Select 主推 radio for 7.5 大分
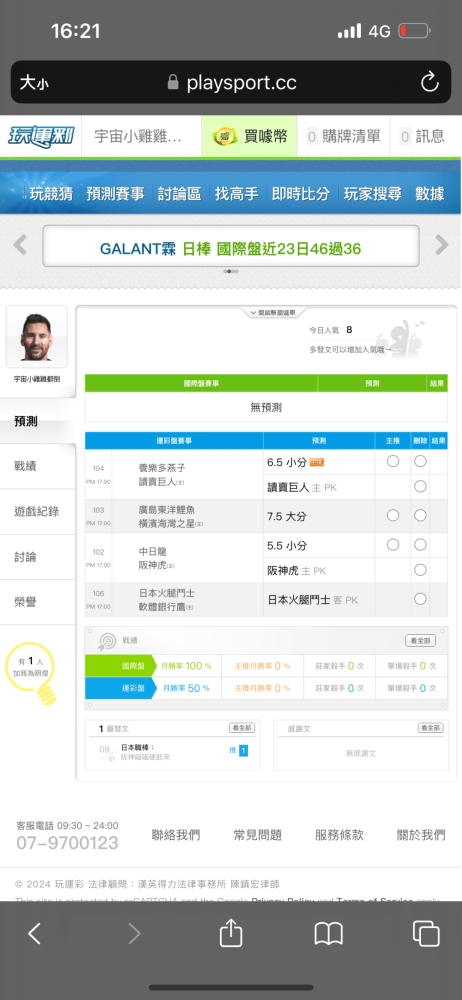 click(393, 515)
